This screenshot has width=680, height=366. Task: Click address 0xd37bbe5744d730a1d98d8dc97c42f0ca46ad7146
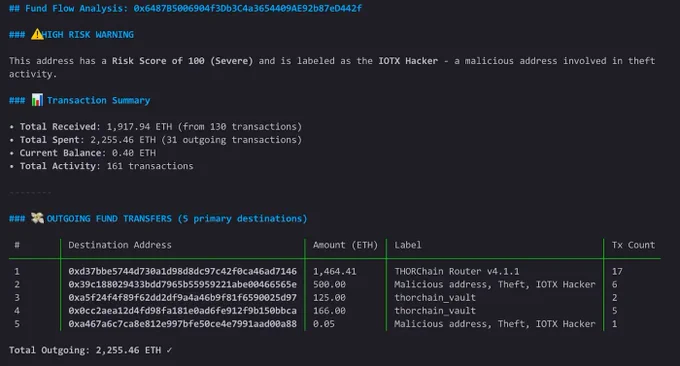[183, 271]
